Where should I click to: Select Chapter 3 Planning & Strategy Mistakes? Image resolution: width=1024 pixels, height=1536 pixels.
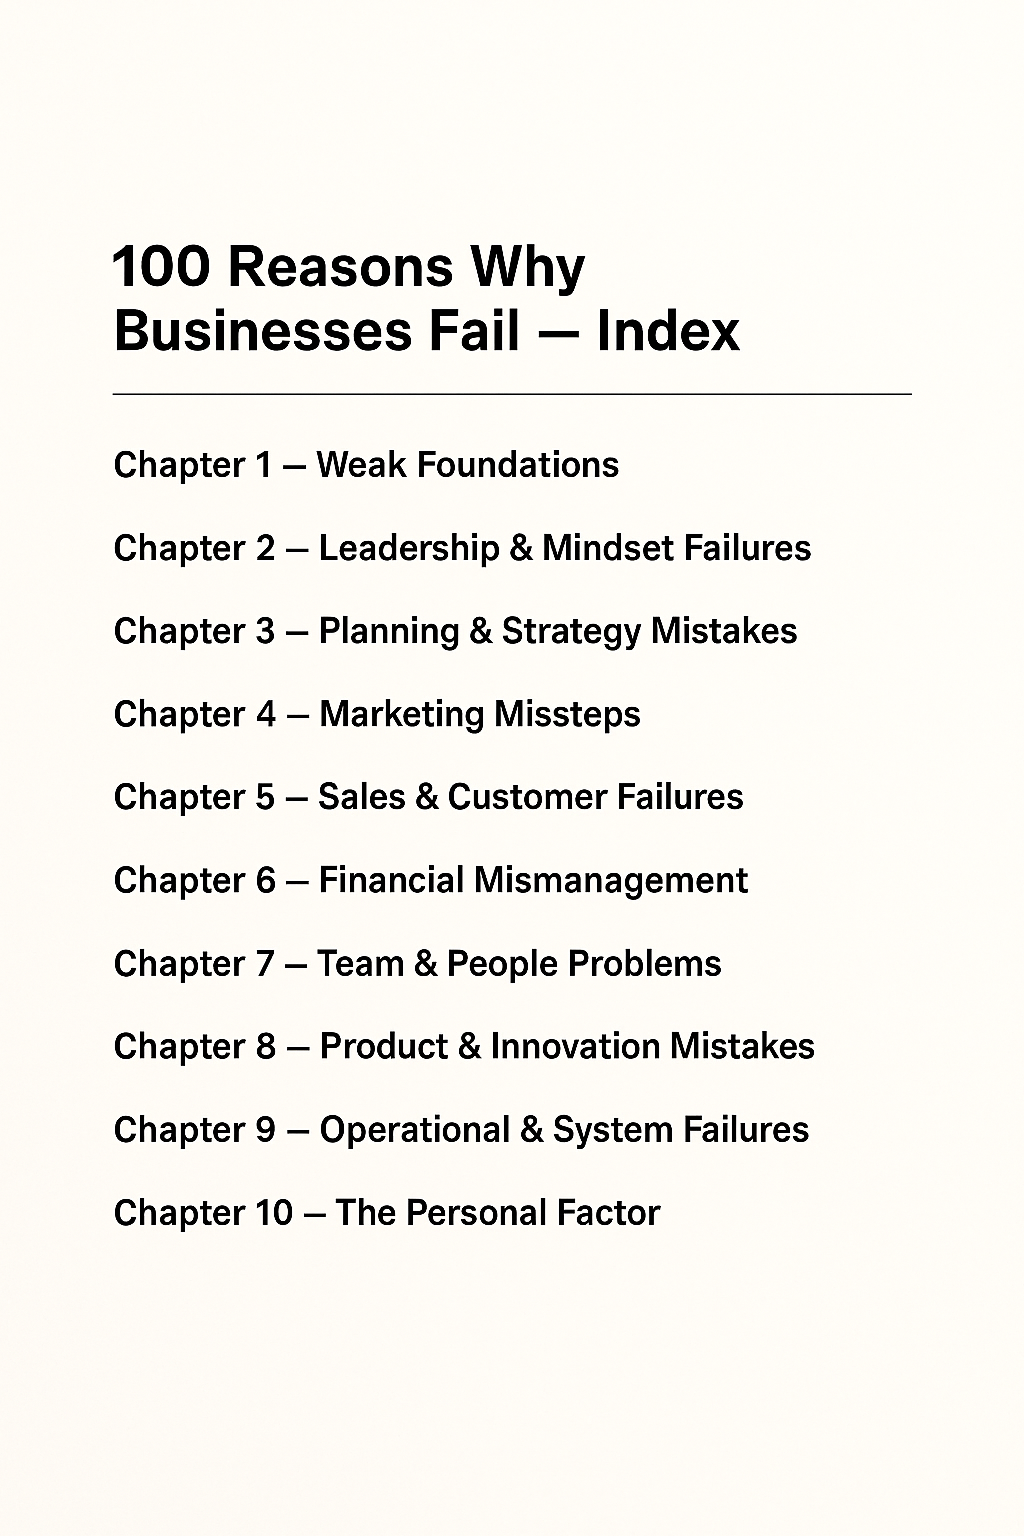pyautogui.click(x=455, y=631)
